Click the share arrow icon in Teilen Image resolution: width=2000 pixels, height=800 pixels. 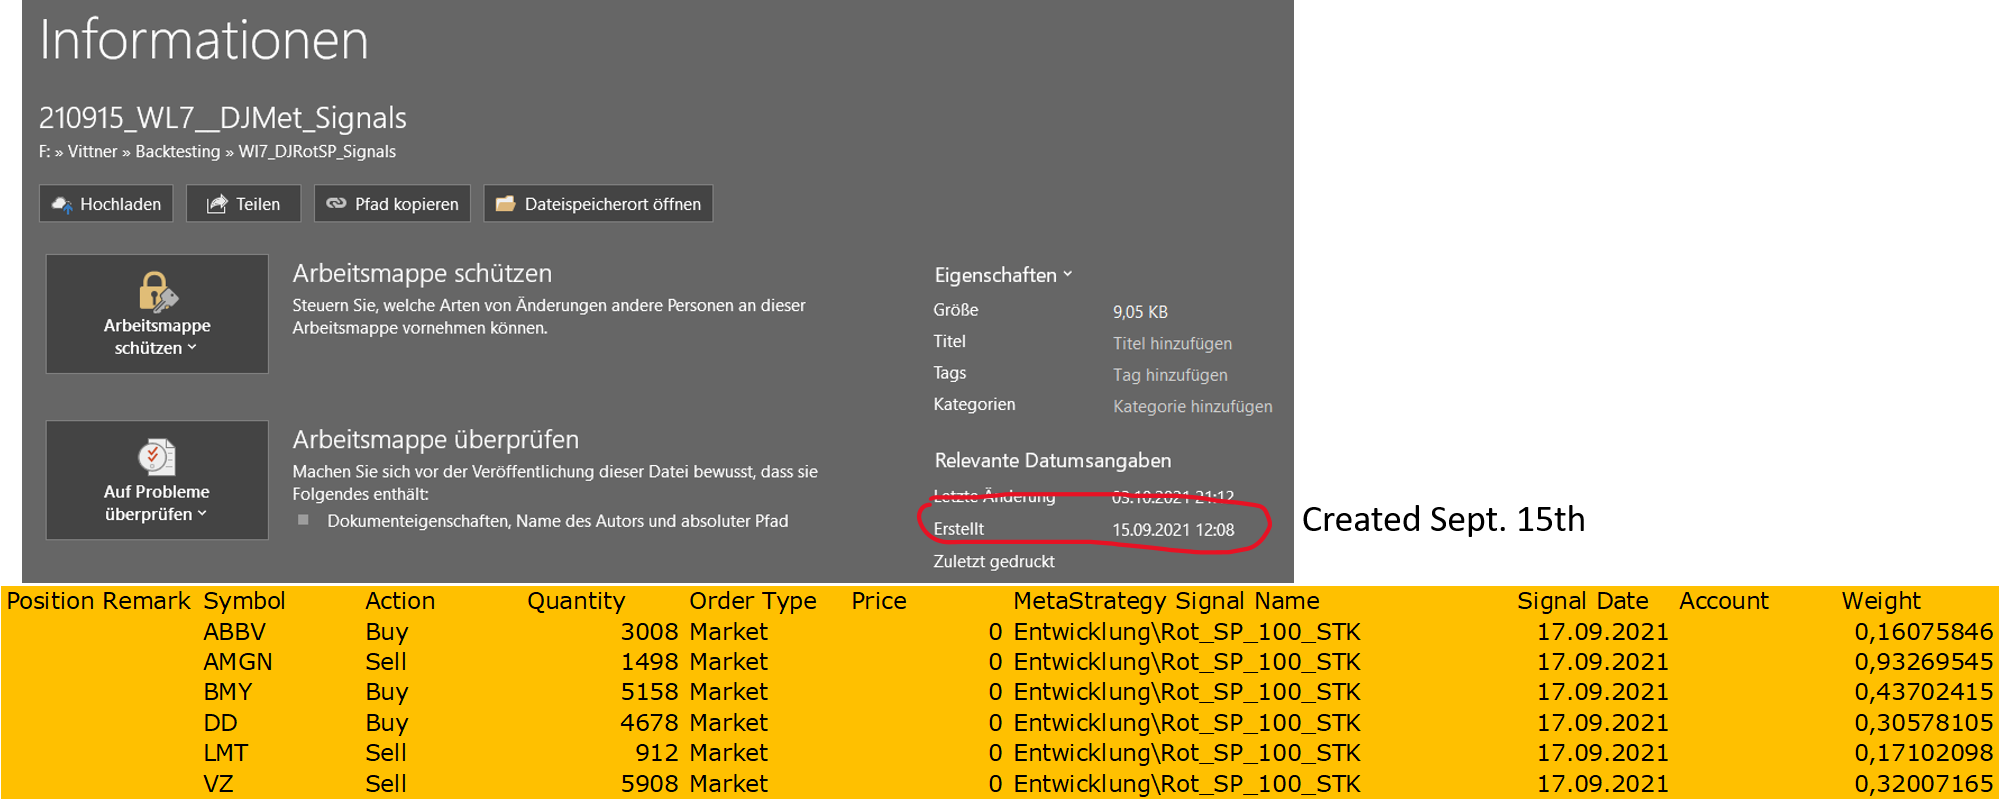coord(217,204)
